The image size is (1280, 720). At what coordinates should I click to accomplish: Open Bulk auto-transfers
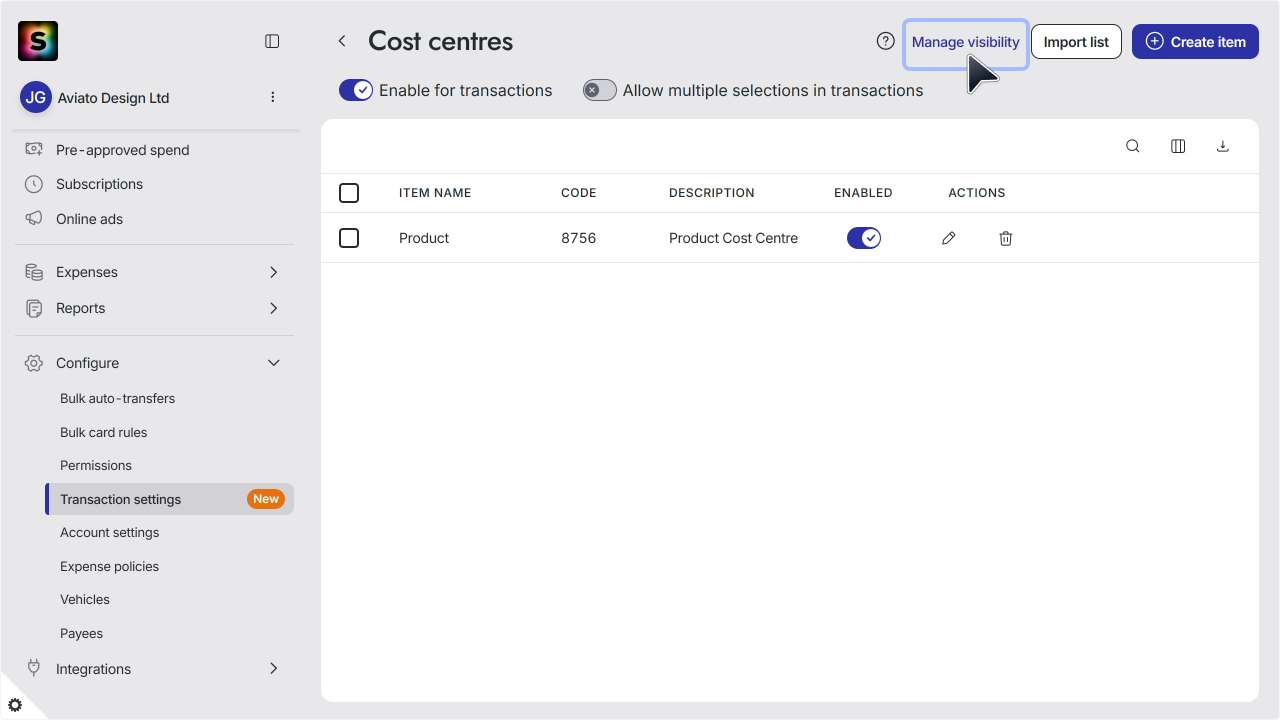click(x=117, y=398)
